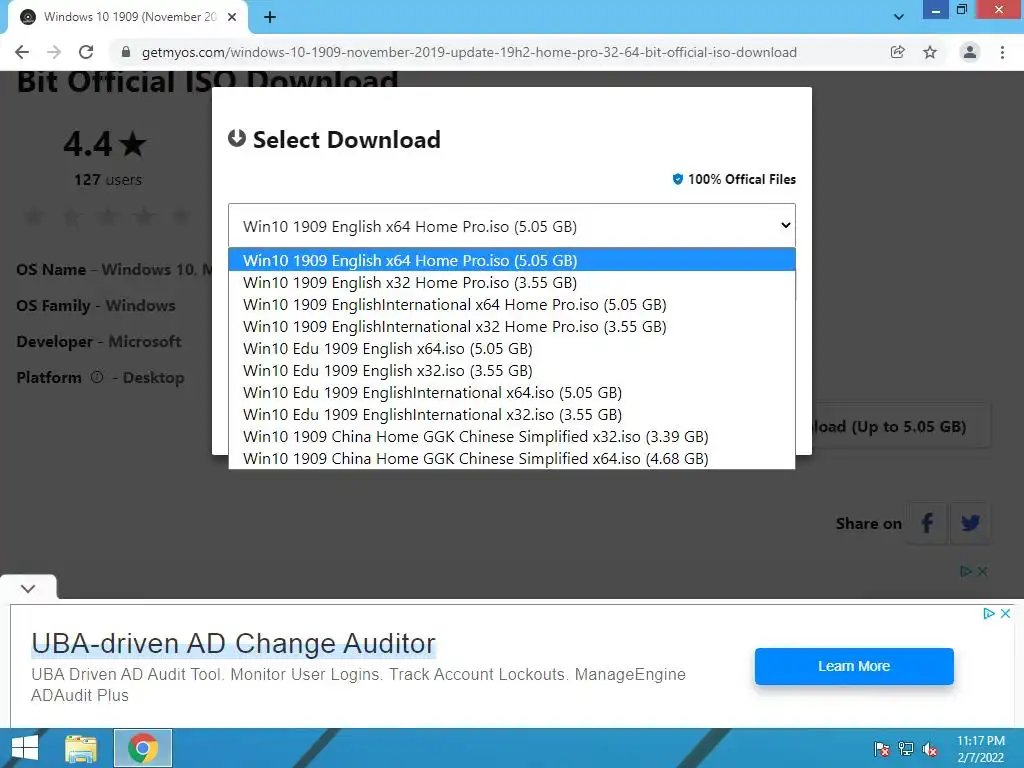Click the 'OS Family - Windows' text

[96, 305]
